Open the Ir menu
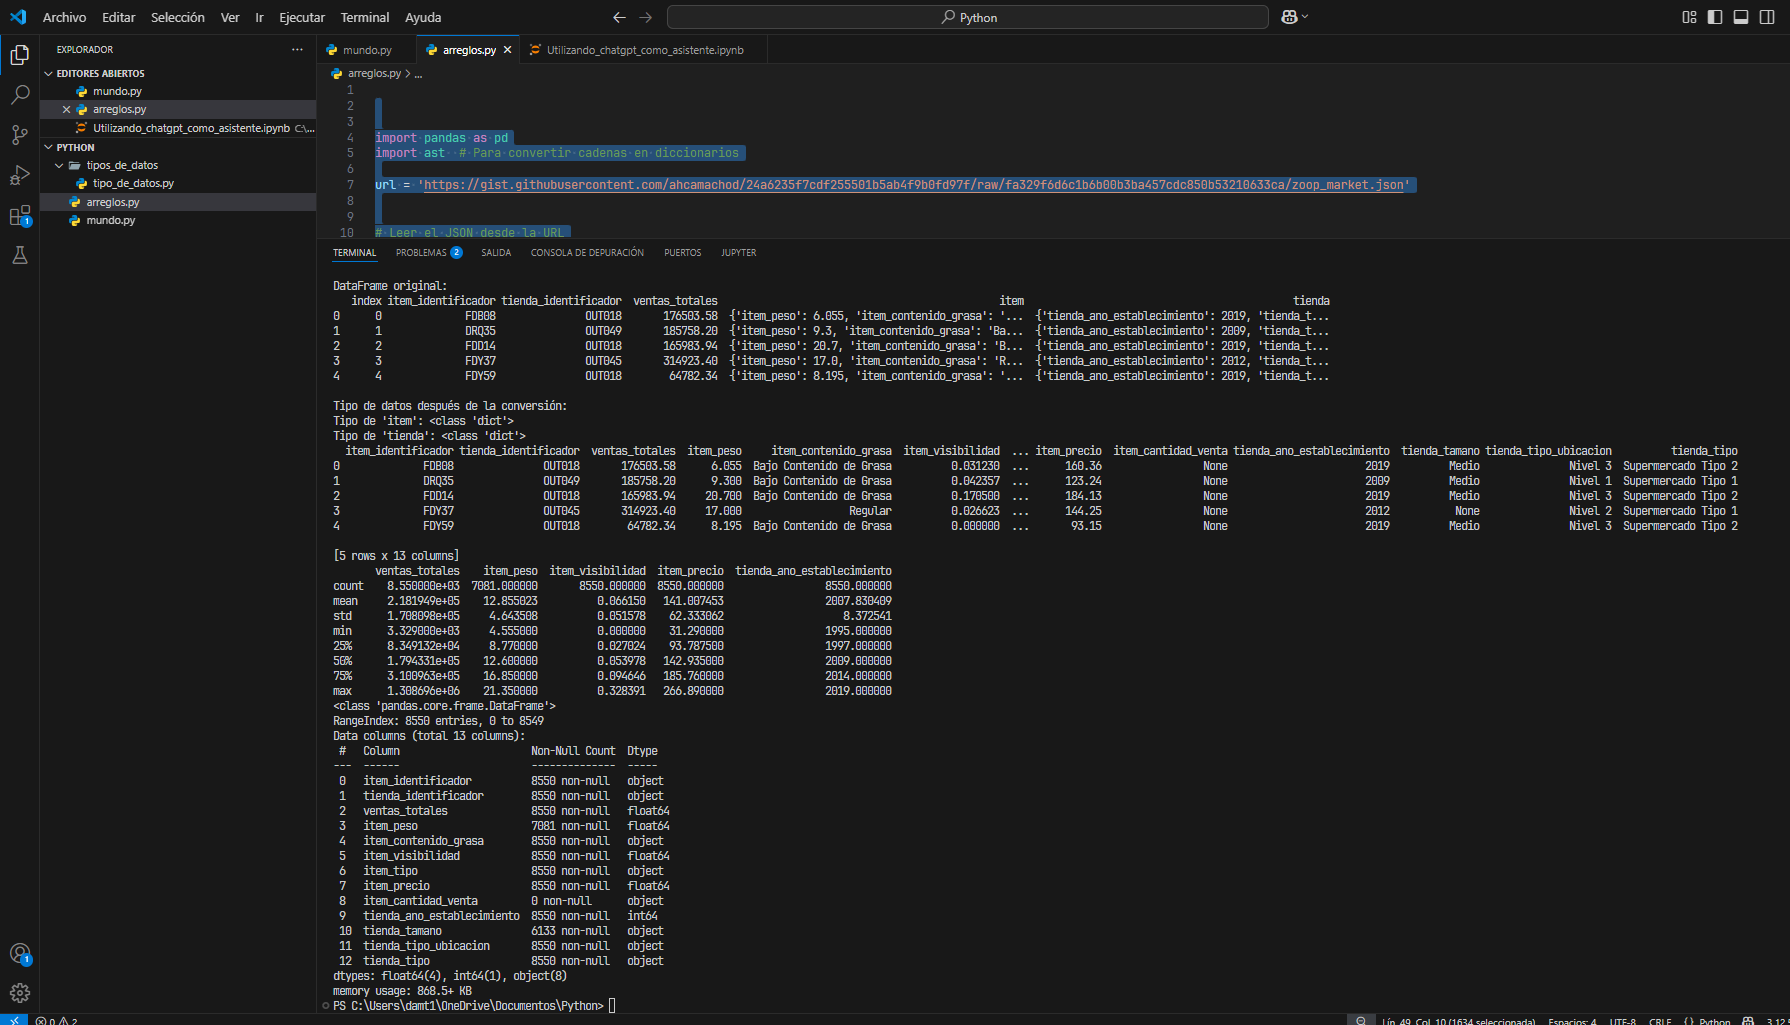The height and width of the screenshot is (1025, 1790). pos(259,17)
